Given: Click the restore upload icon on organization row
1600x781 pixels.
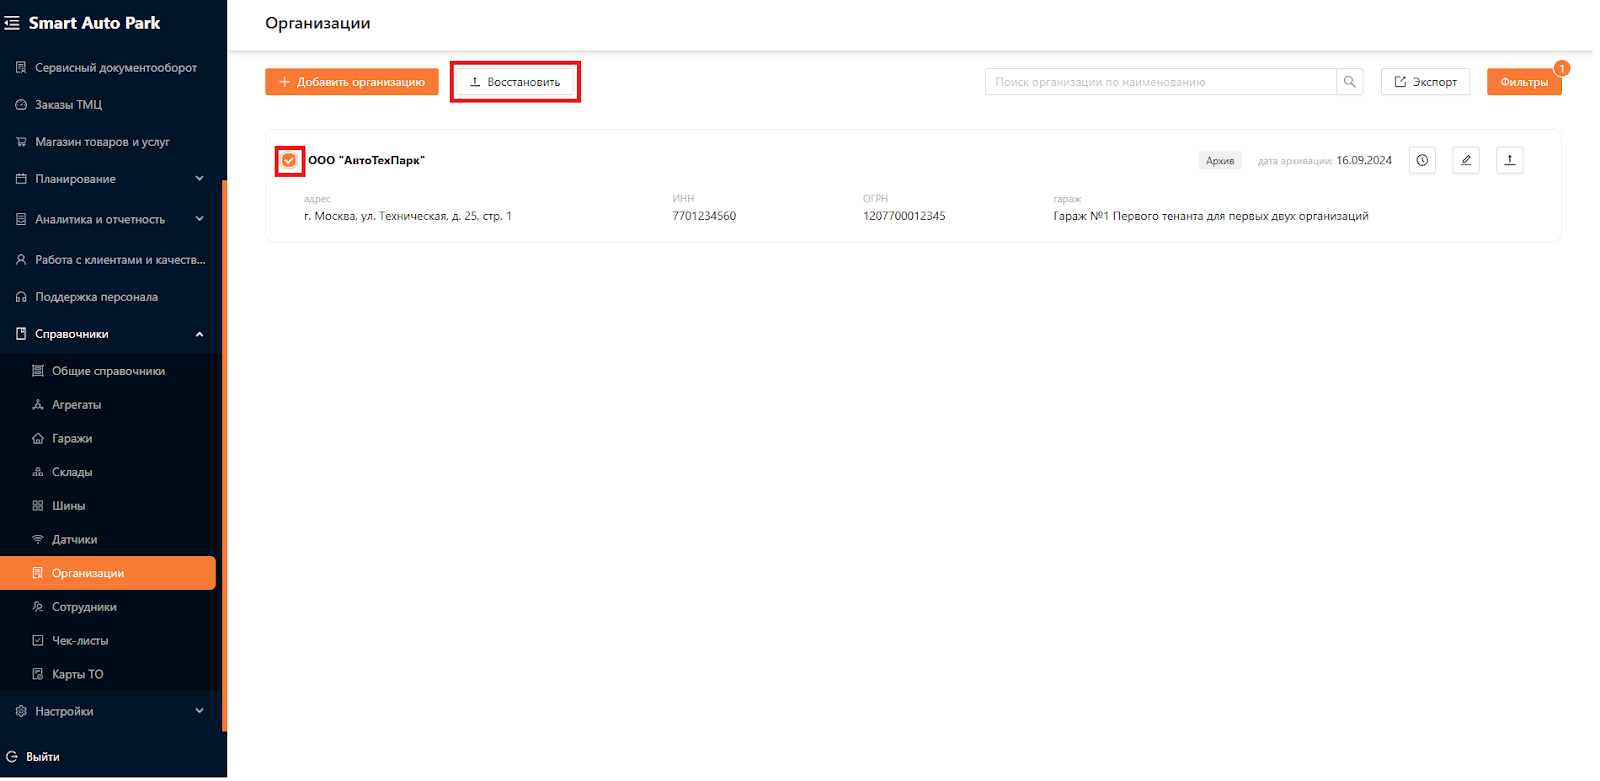Looking at the screenshot, I should pos(1510,160).
